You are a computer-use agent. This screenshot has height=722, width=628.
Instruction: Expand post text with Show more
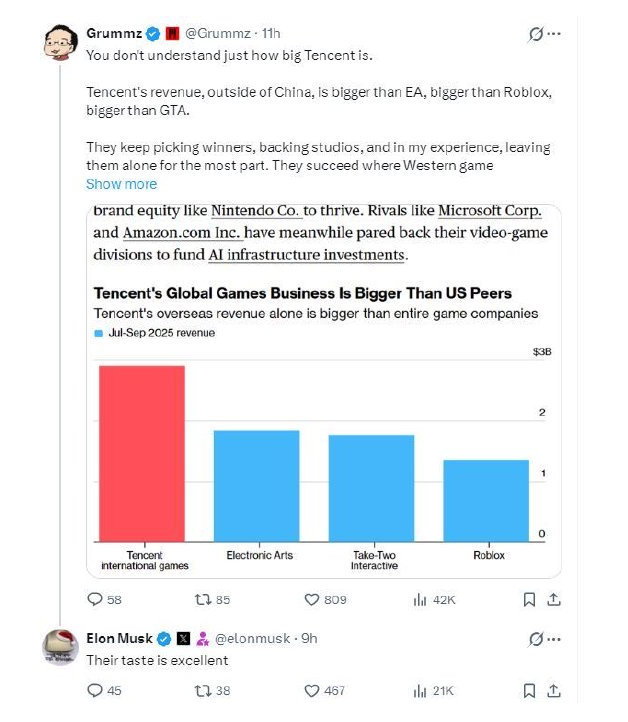click(x=121, y=184)
